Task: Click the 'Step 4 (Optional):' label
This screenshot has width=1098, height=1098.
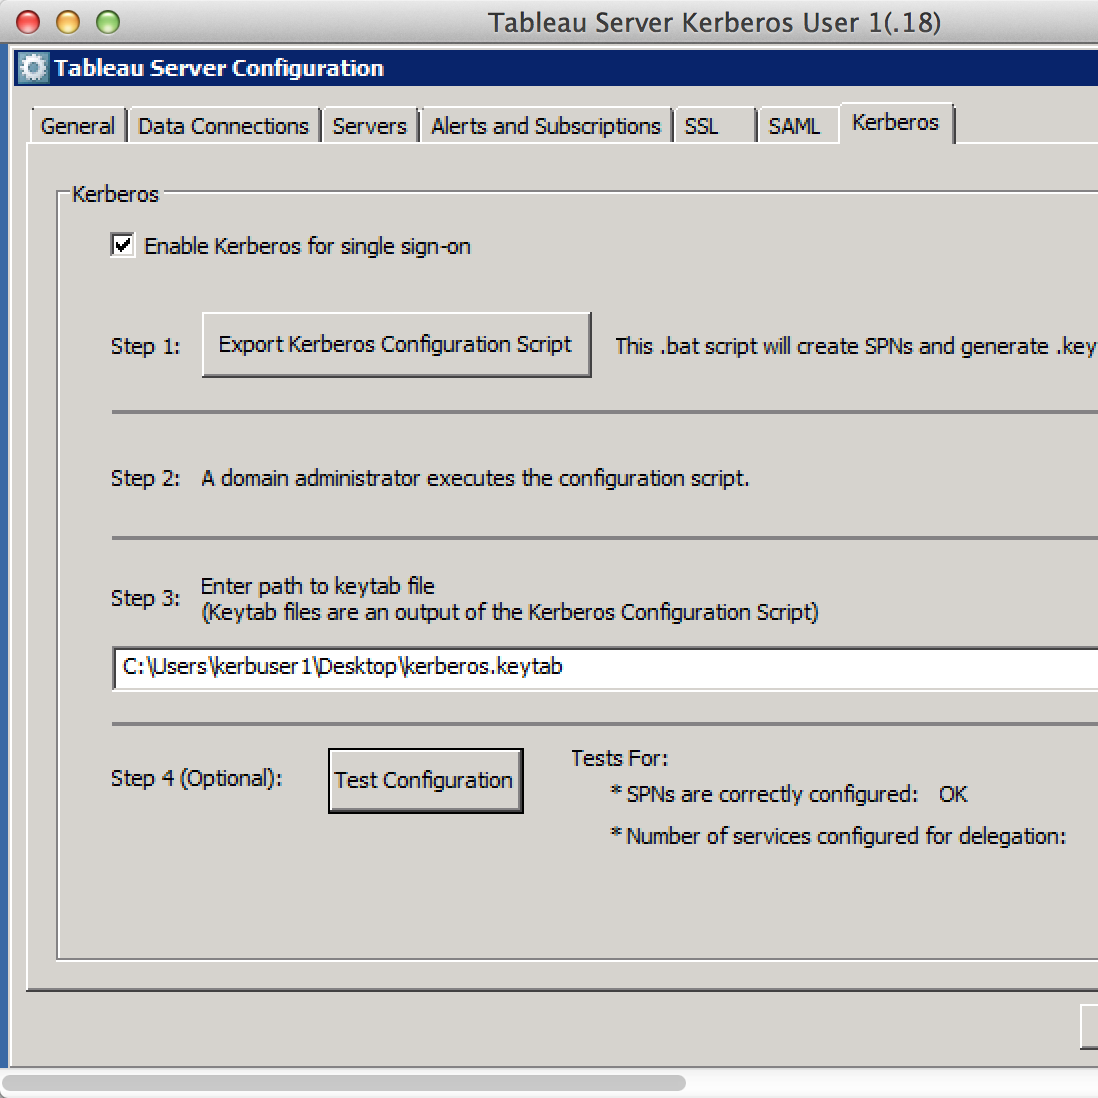Action: [197, 779]
